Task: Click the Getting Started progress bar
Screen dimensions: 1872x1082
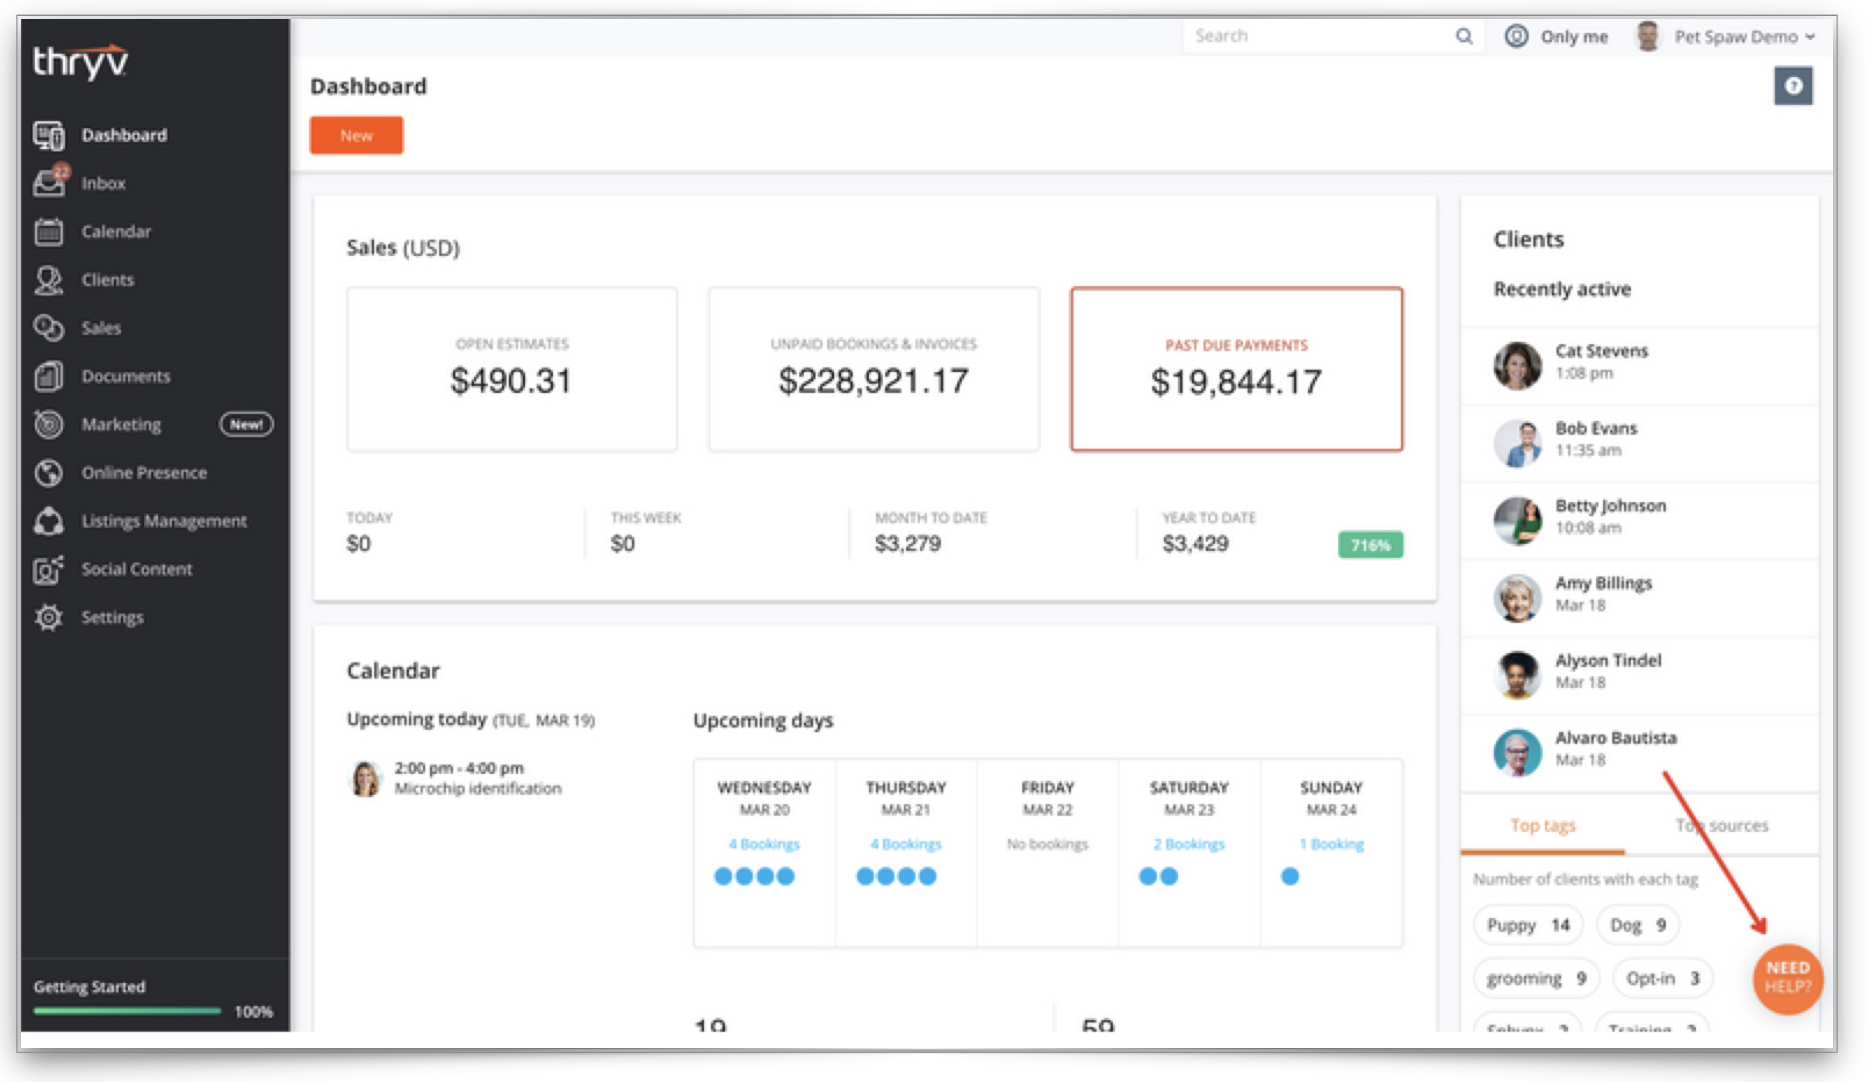Action: tap(127, 1011)
